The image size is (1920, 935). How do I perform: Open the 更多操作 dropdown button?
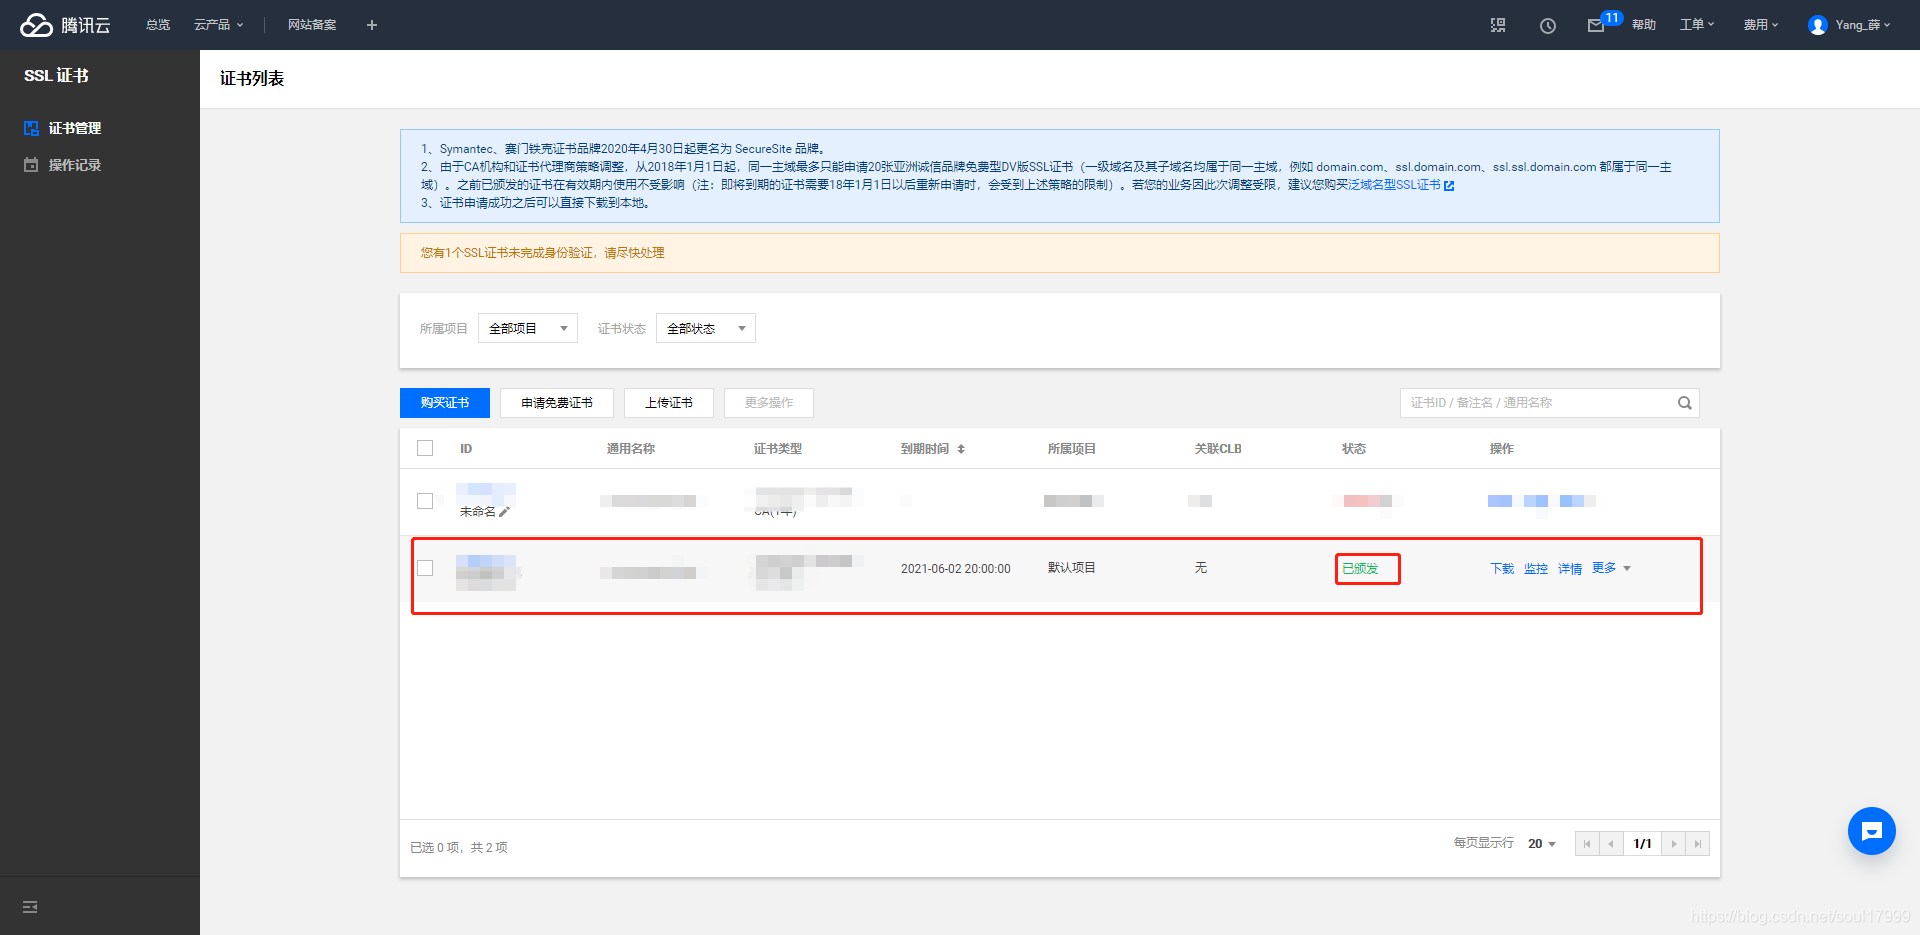point(769,403)
